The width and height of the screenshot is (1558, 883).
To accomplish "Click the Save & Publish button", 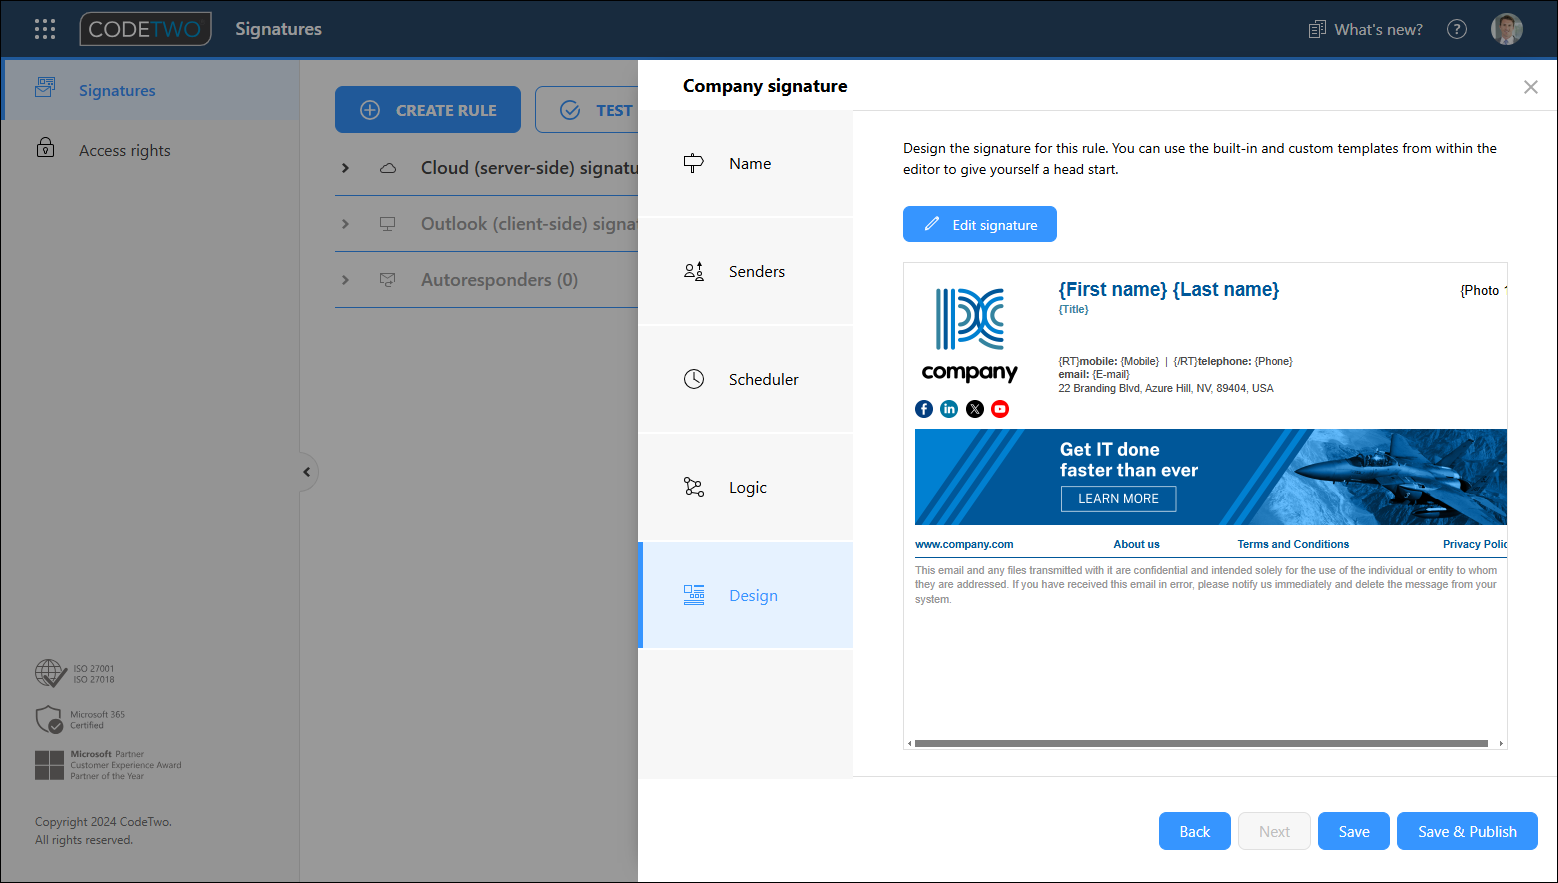I will pyautogui.click(x=1467, y=831).
